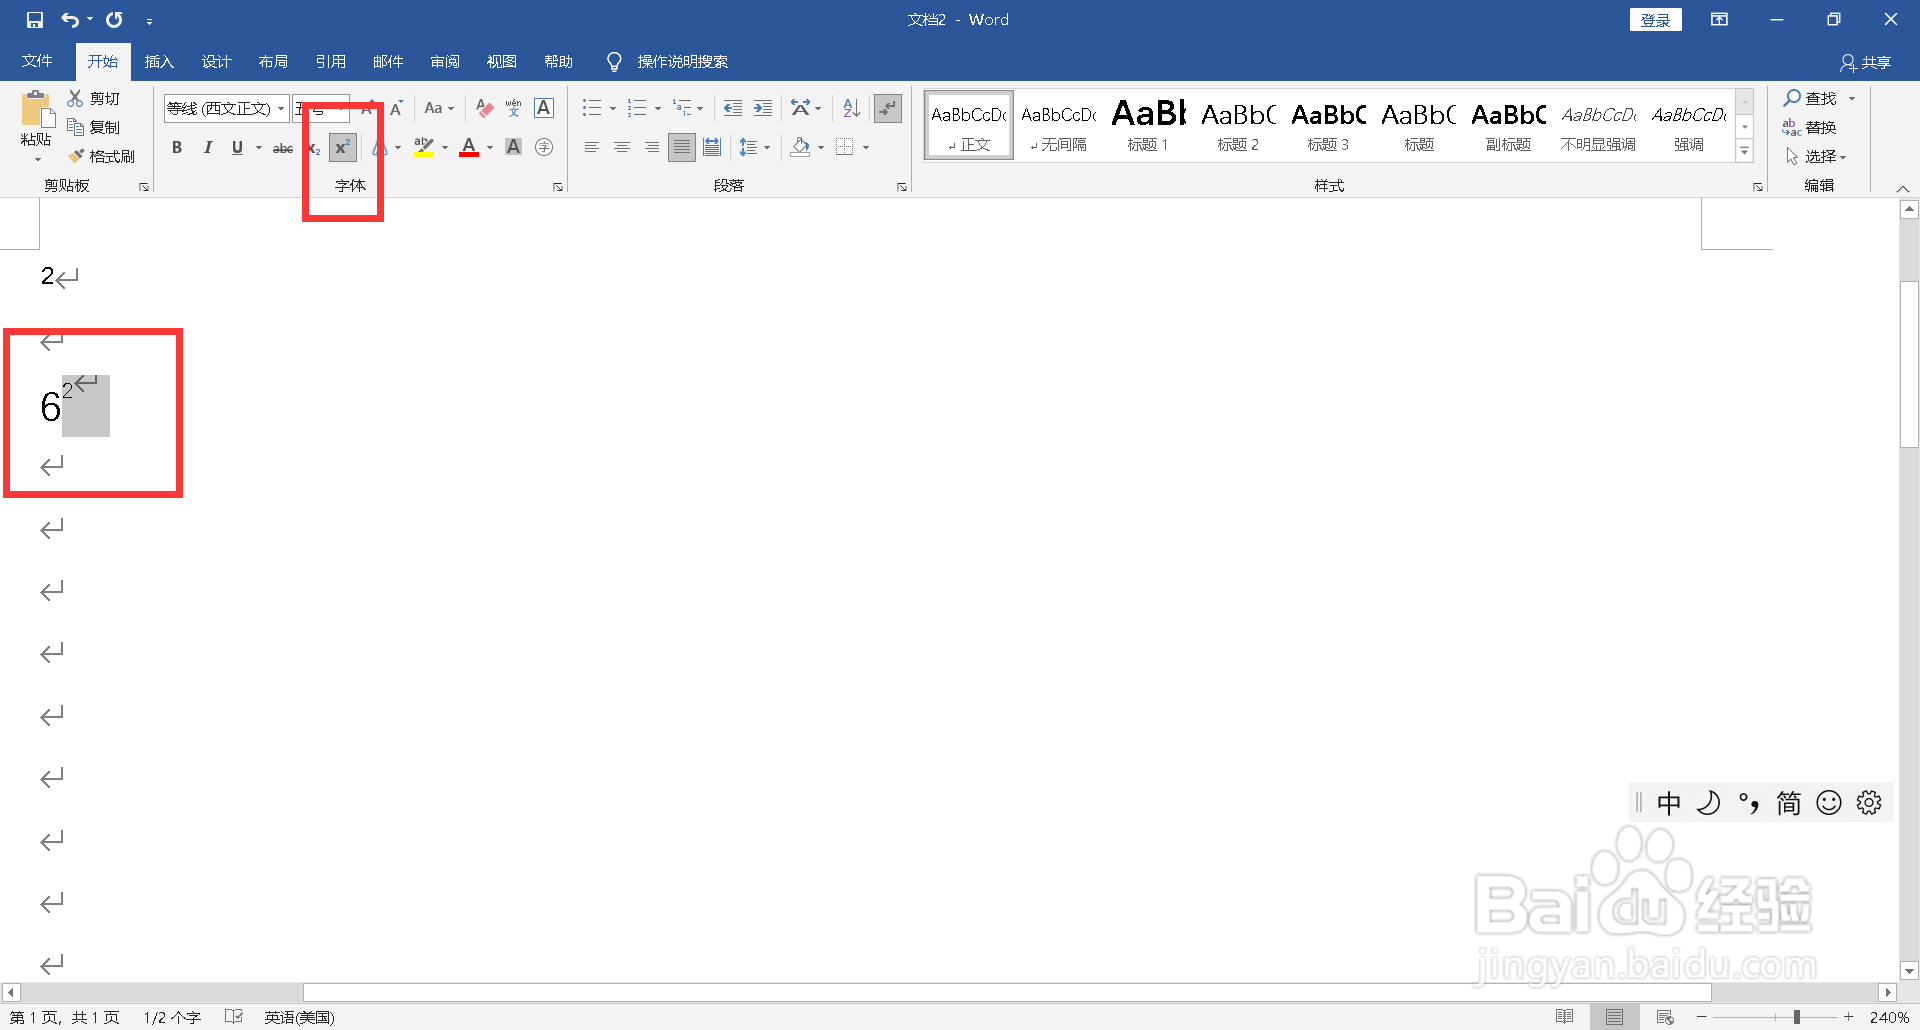
Task: Apply the Subtitle (副标题) style
Action: coord(1508,125)
